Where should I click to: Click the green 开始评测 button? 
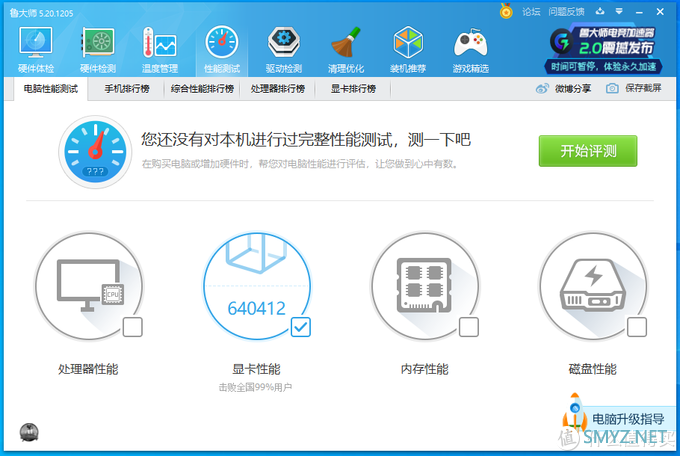click(588, 151)
